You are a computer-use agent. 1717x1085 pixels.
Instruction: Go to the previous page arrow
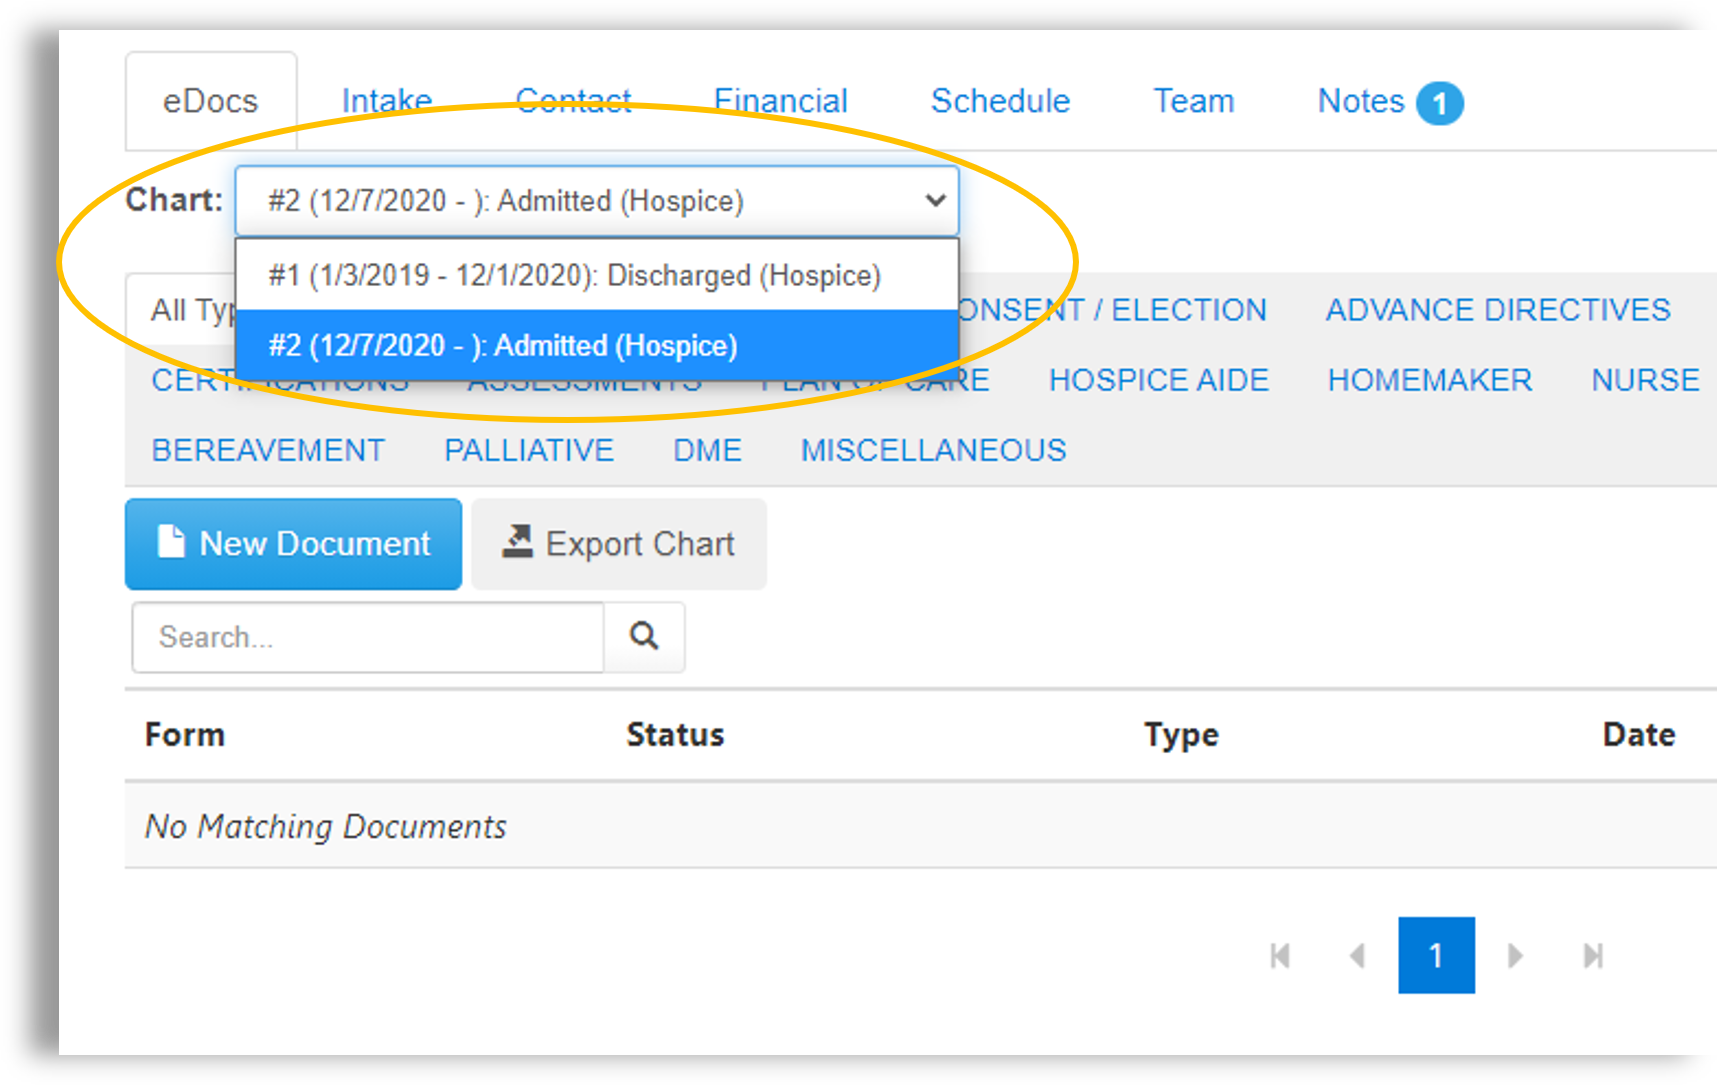(x=1357, y=956)
